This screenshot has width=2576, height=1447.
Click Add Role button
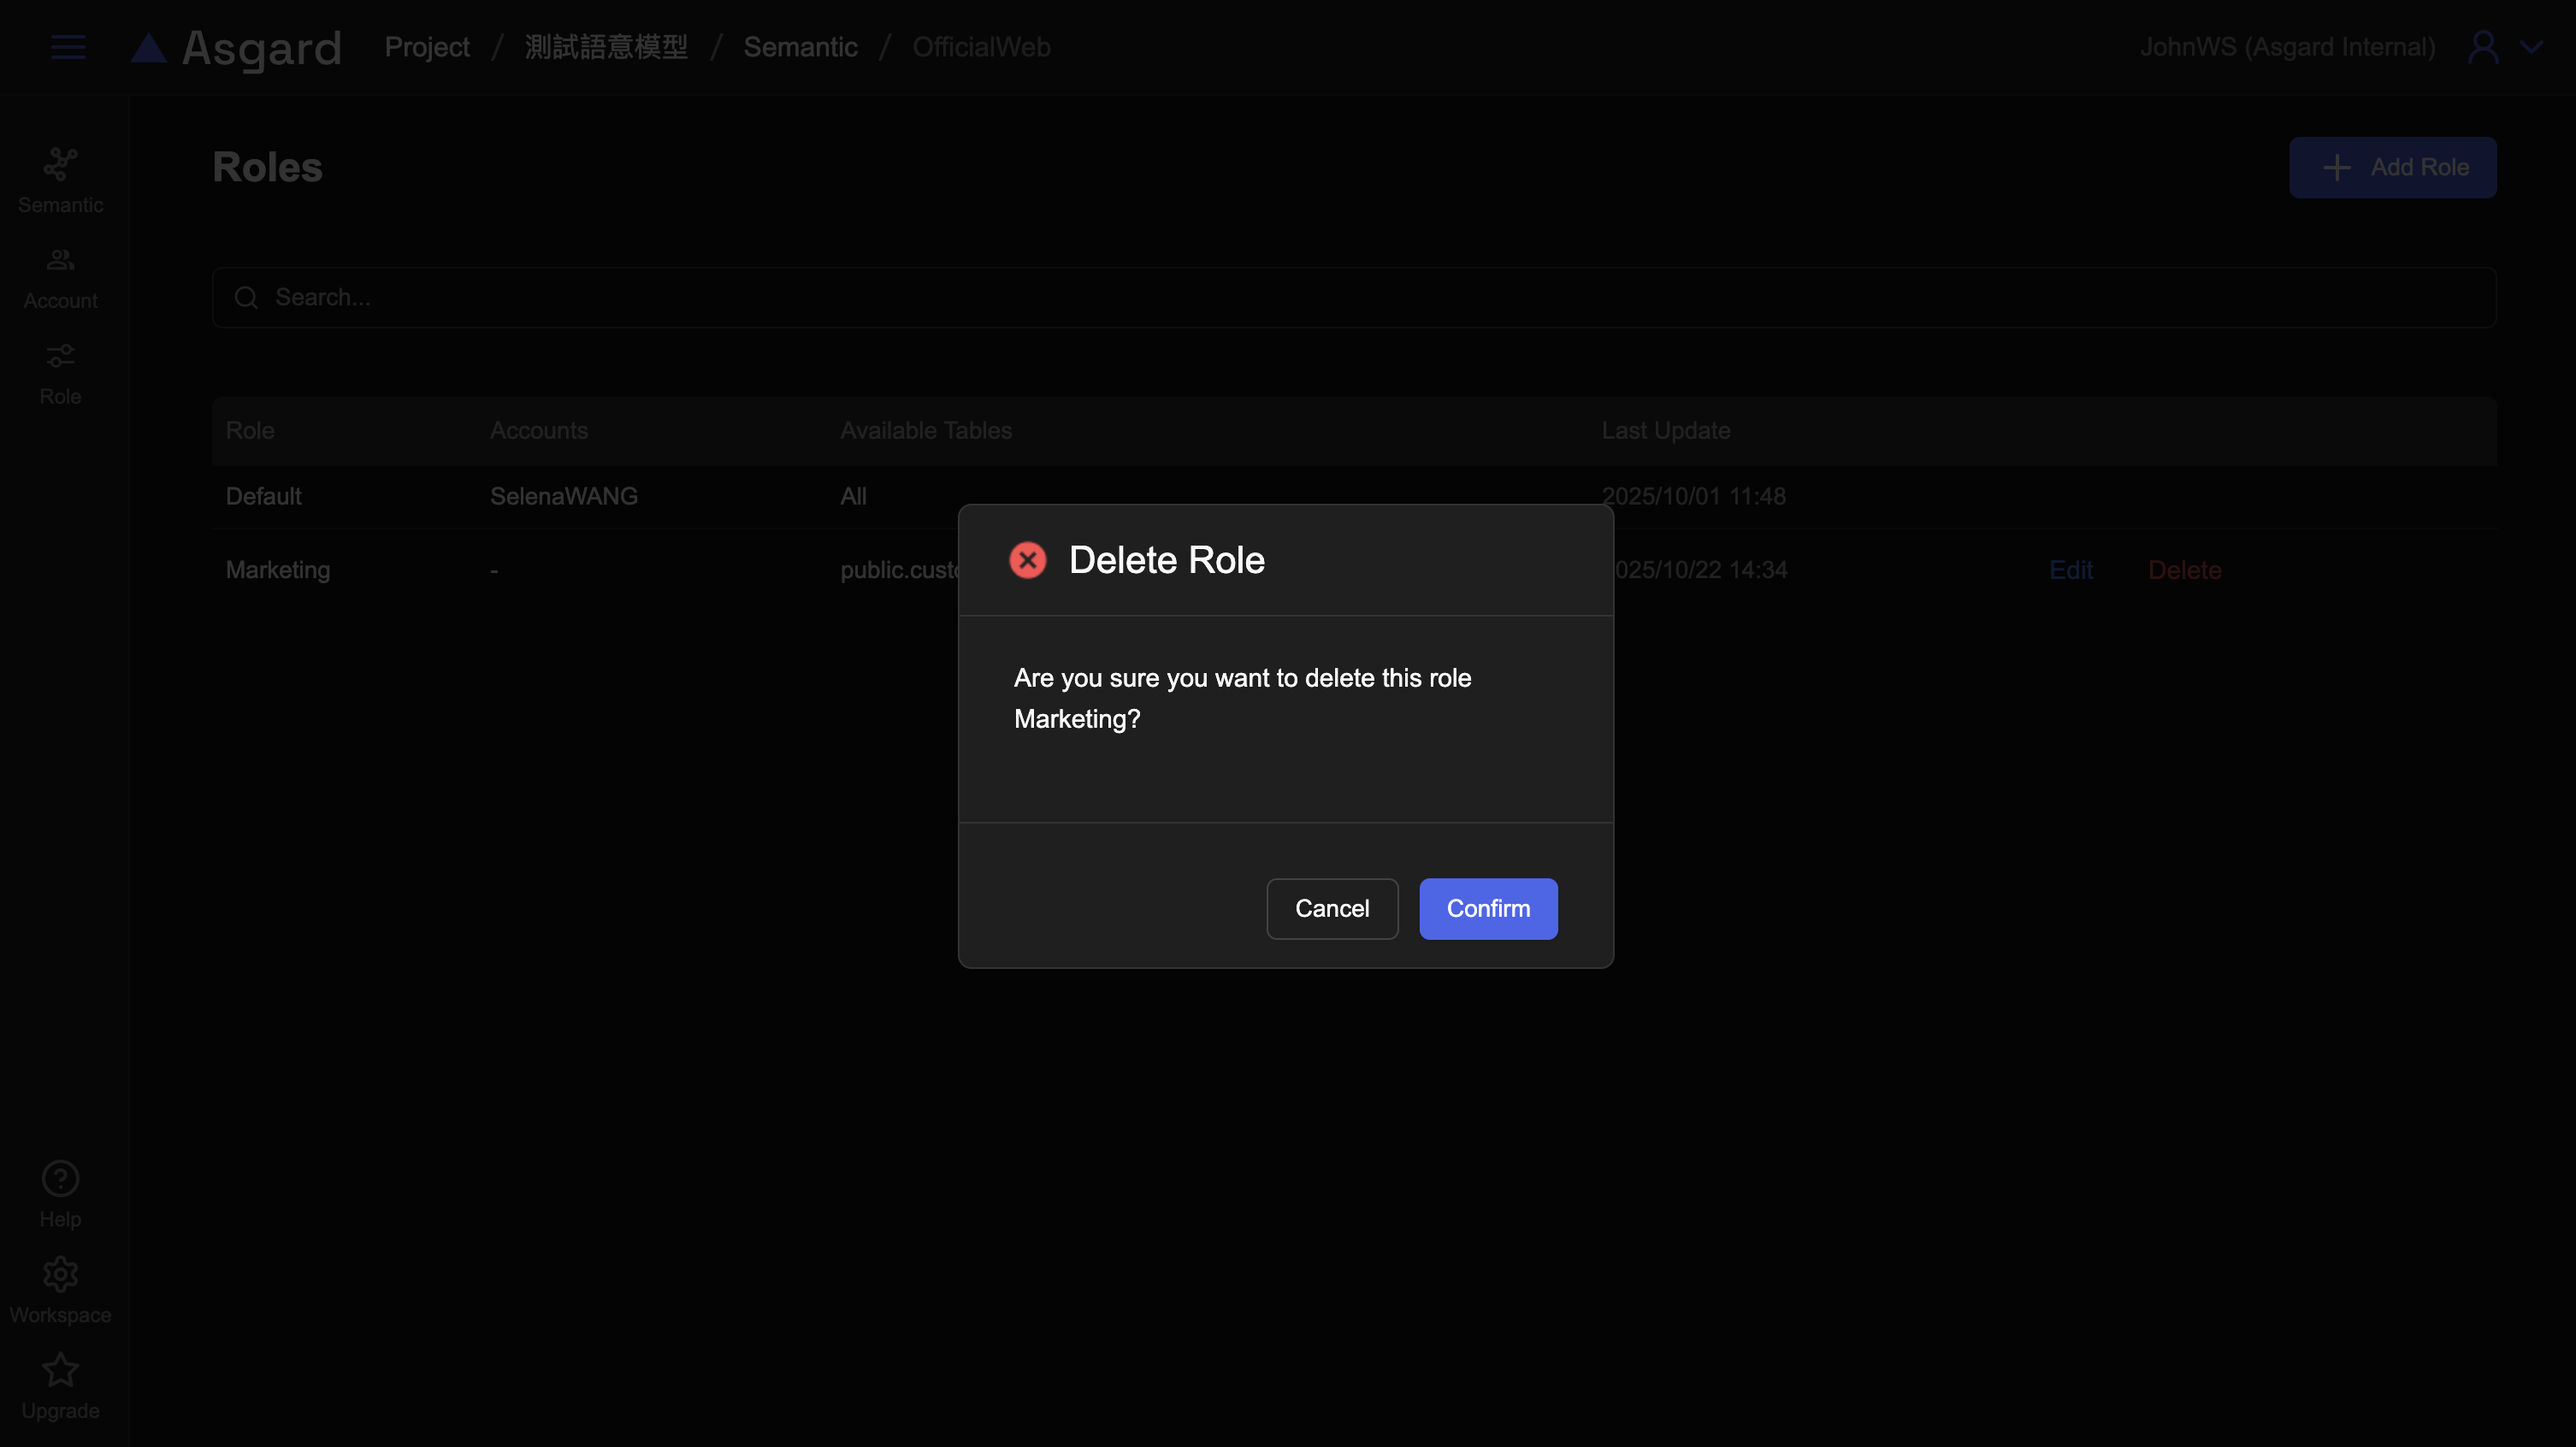click(x=2392, y=167)
